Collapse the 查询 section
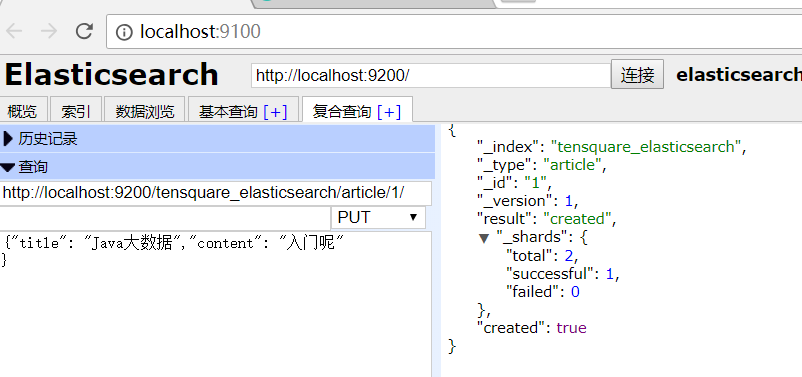802x377 pixels. [x=217, y=167]
